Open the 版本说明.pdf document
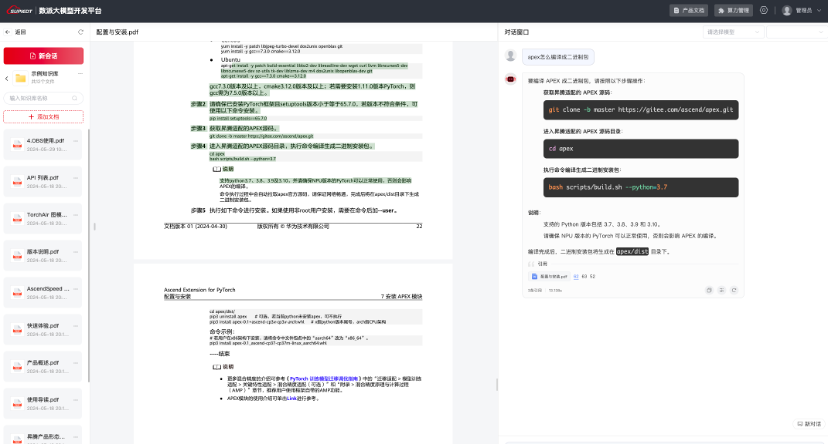This screenshot has width=828, height=444. pyautogui.click(x=43, y=255)
